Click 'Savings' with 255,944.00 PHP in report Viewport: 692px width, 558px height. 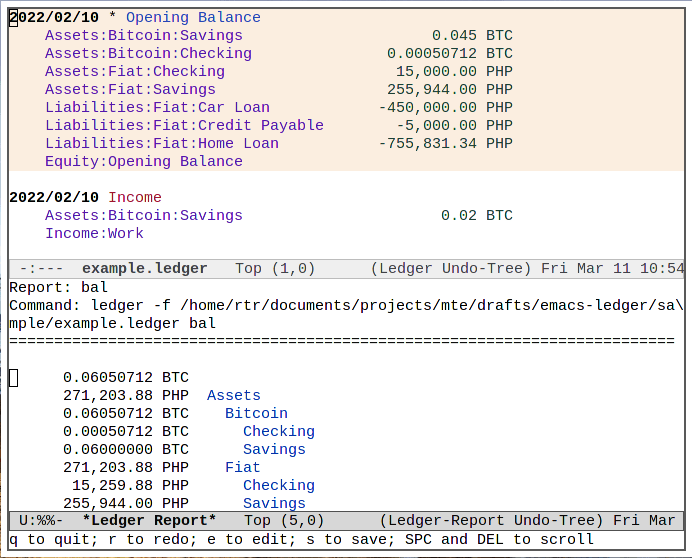click(274, 503)
